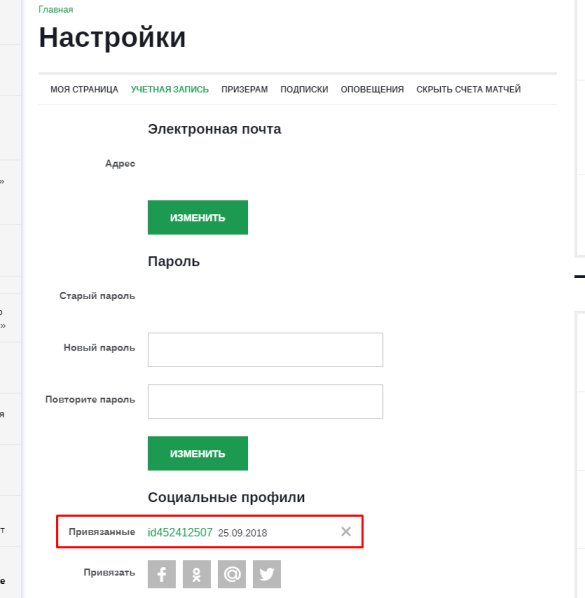This screenshot has width=585, height=598.
Task: Open СКРЫТЬ СЧЕТА МАТЧЕЙ tab
Action: [x=468, y=89]
